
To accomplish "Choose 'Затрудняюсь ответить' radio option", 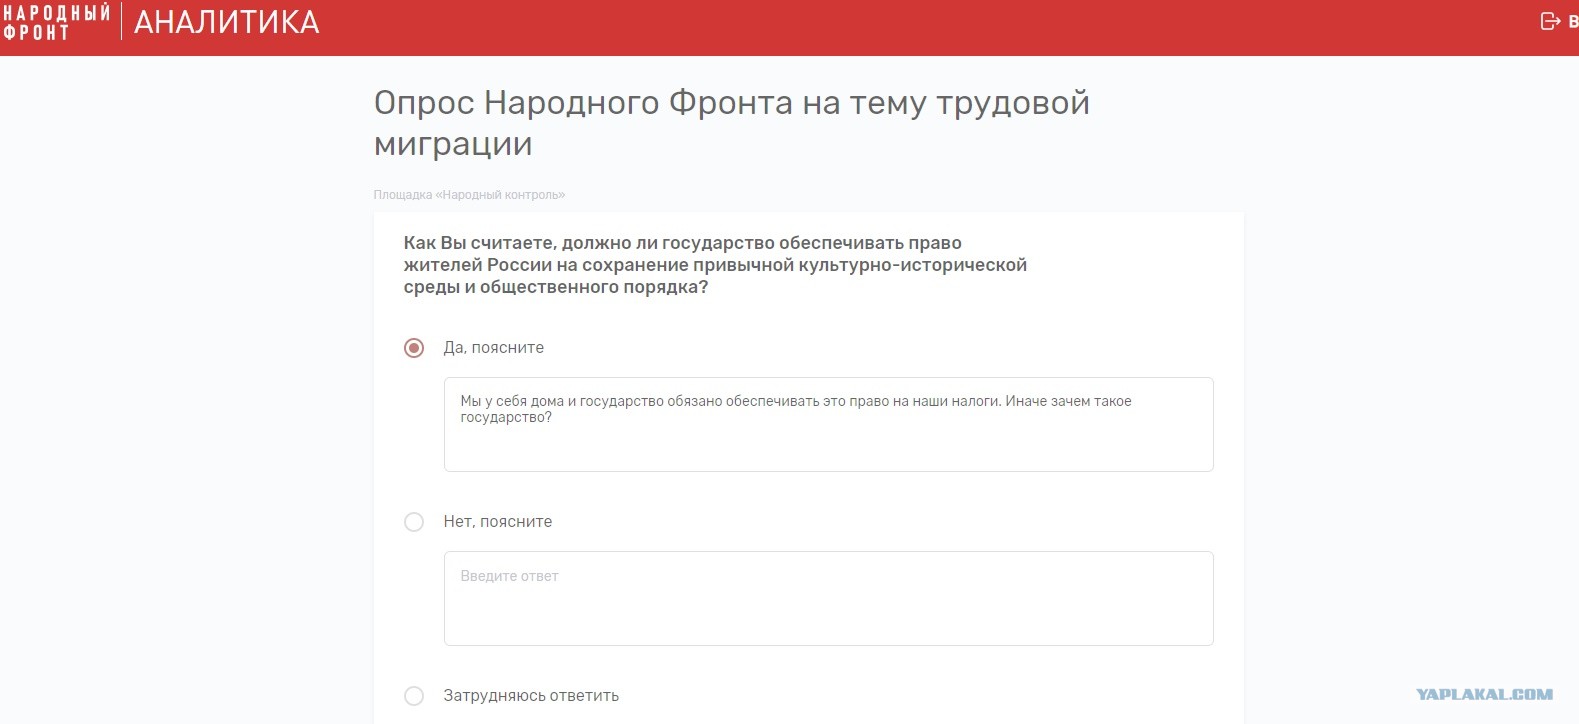I will coord(414,696).
